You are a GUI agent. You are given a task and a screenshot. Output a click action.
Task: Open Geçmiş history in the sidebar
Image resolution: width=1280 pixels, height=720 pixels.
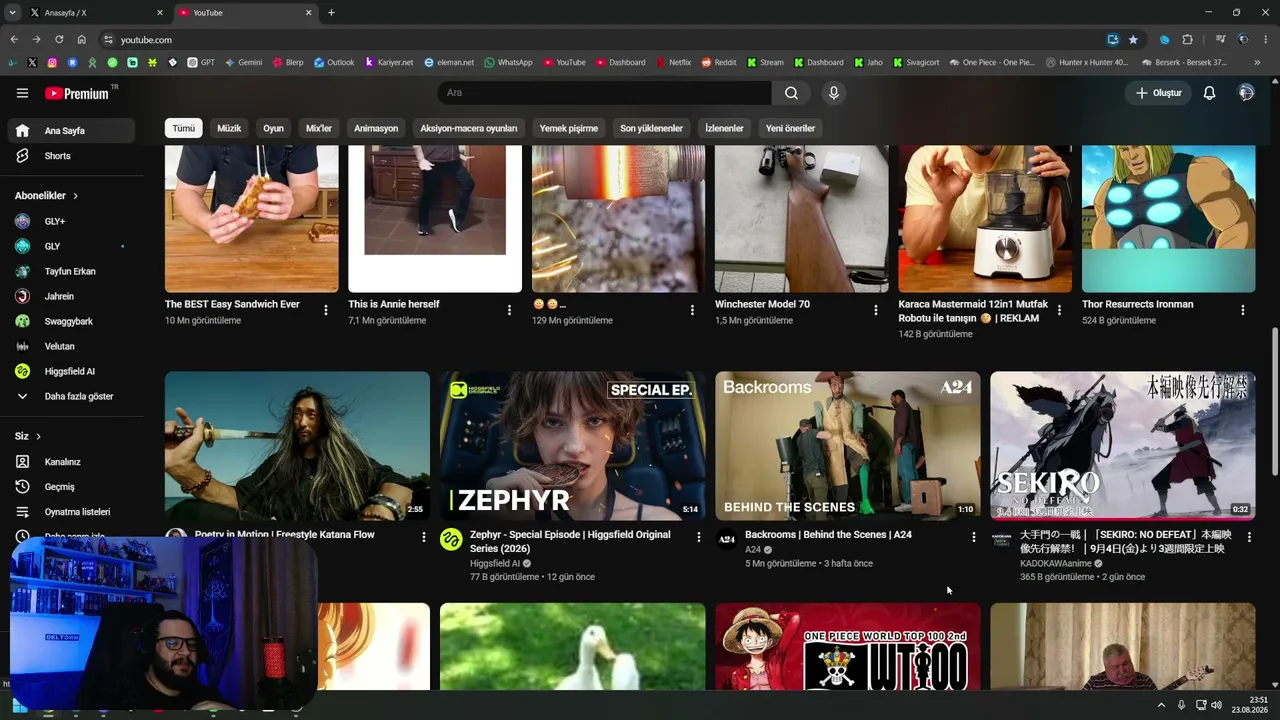71,487
